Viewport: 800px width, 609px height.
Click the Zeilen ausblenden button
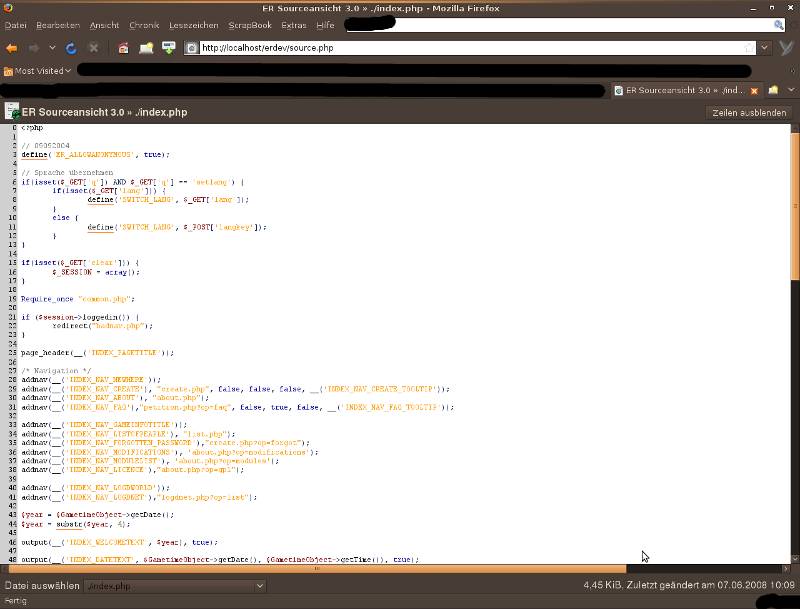(749, 113)
